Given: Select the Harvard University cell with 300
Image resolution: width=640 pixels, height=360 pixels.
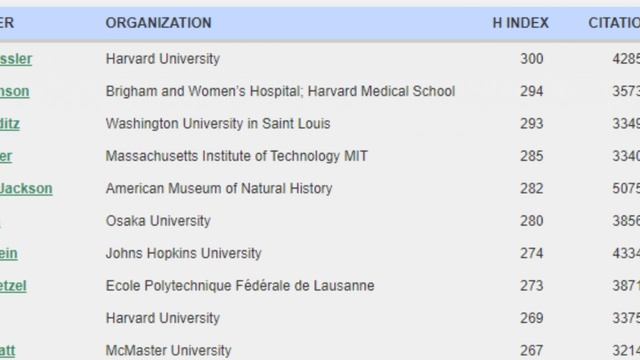Looking at the screenshot, I should click(163, 59).
